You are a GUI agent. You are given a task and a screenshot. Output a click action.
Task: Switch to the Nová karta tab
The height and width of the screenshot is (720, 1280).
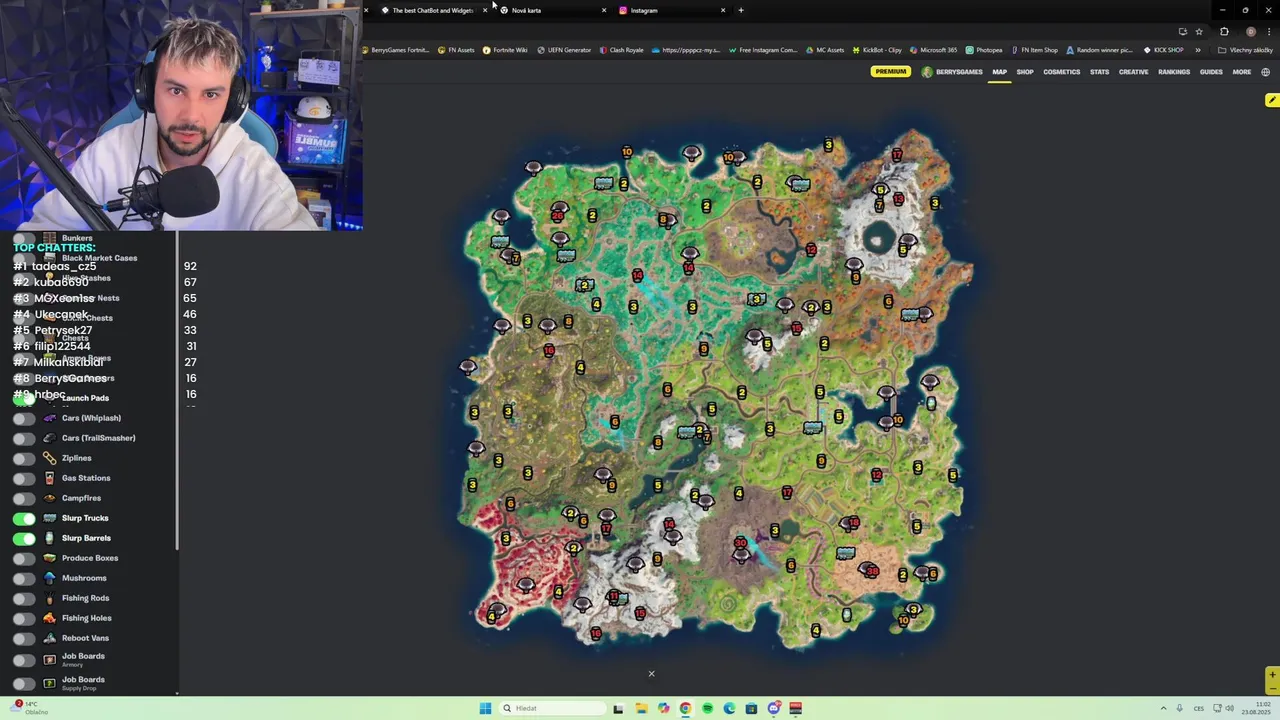coord(551,10)
